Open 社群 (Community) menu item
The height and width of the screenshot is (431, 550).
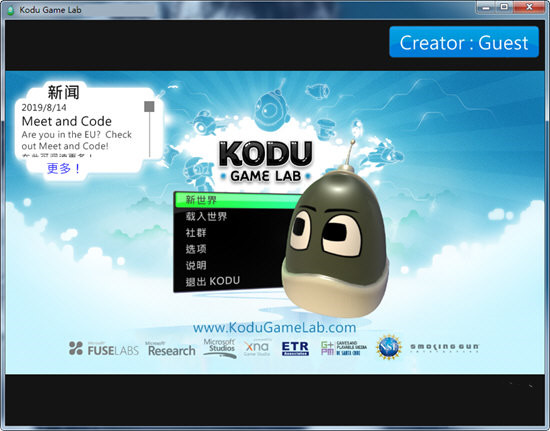click(196, 233)
